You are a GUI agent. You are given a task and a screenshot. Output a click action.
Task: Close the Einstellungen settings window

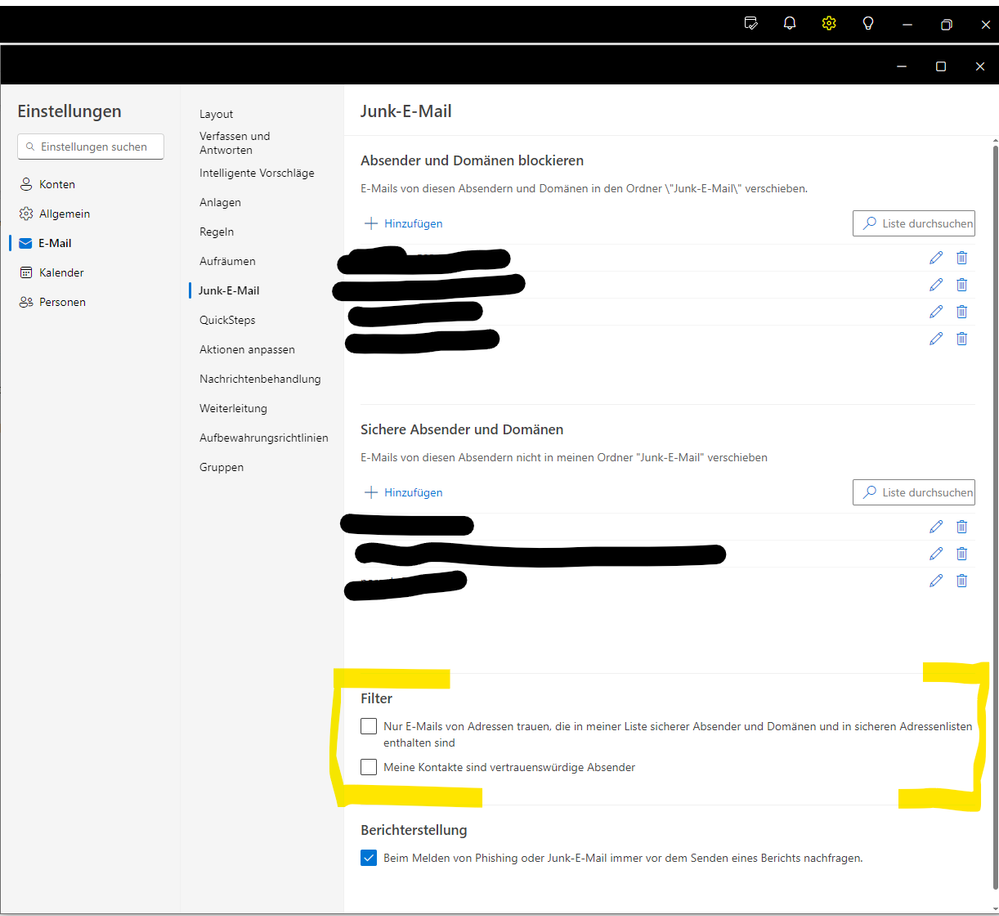980,66
